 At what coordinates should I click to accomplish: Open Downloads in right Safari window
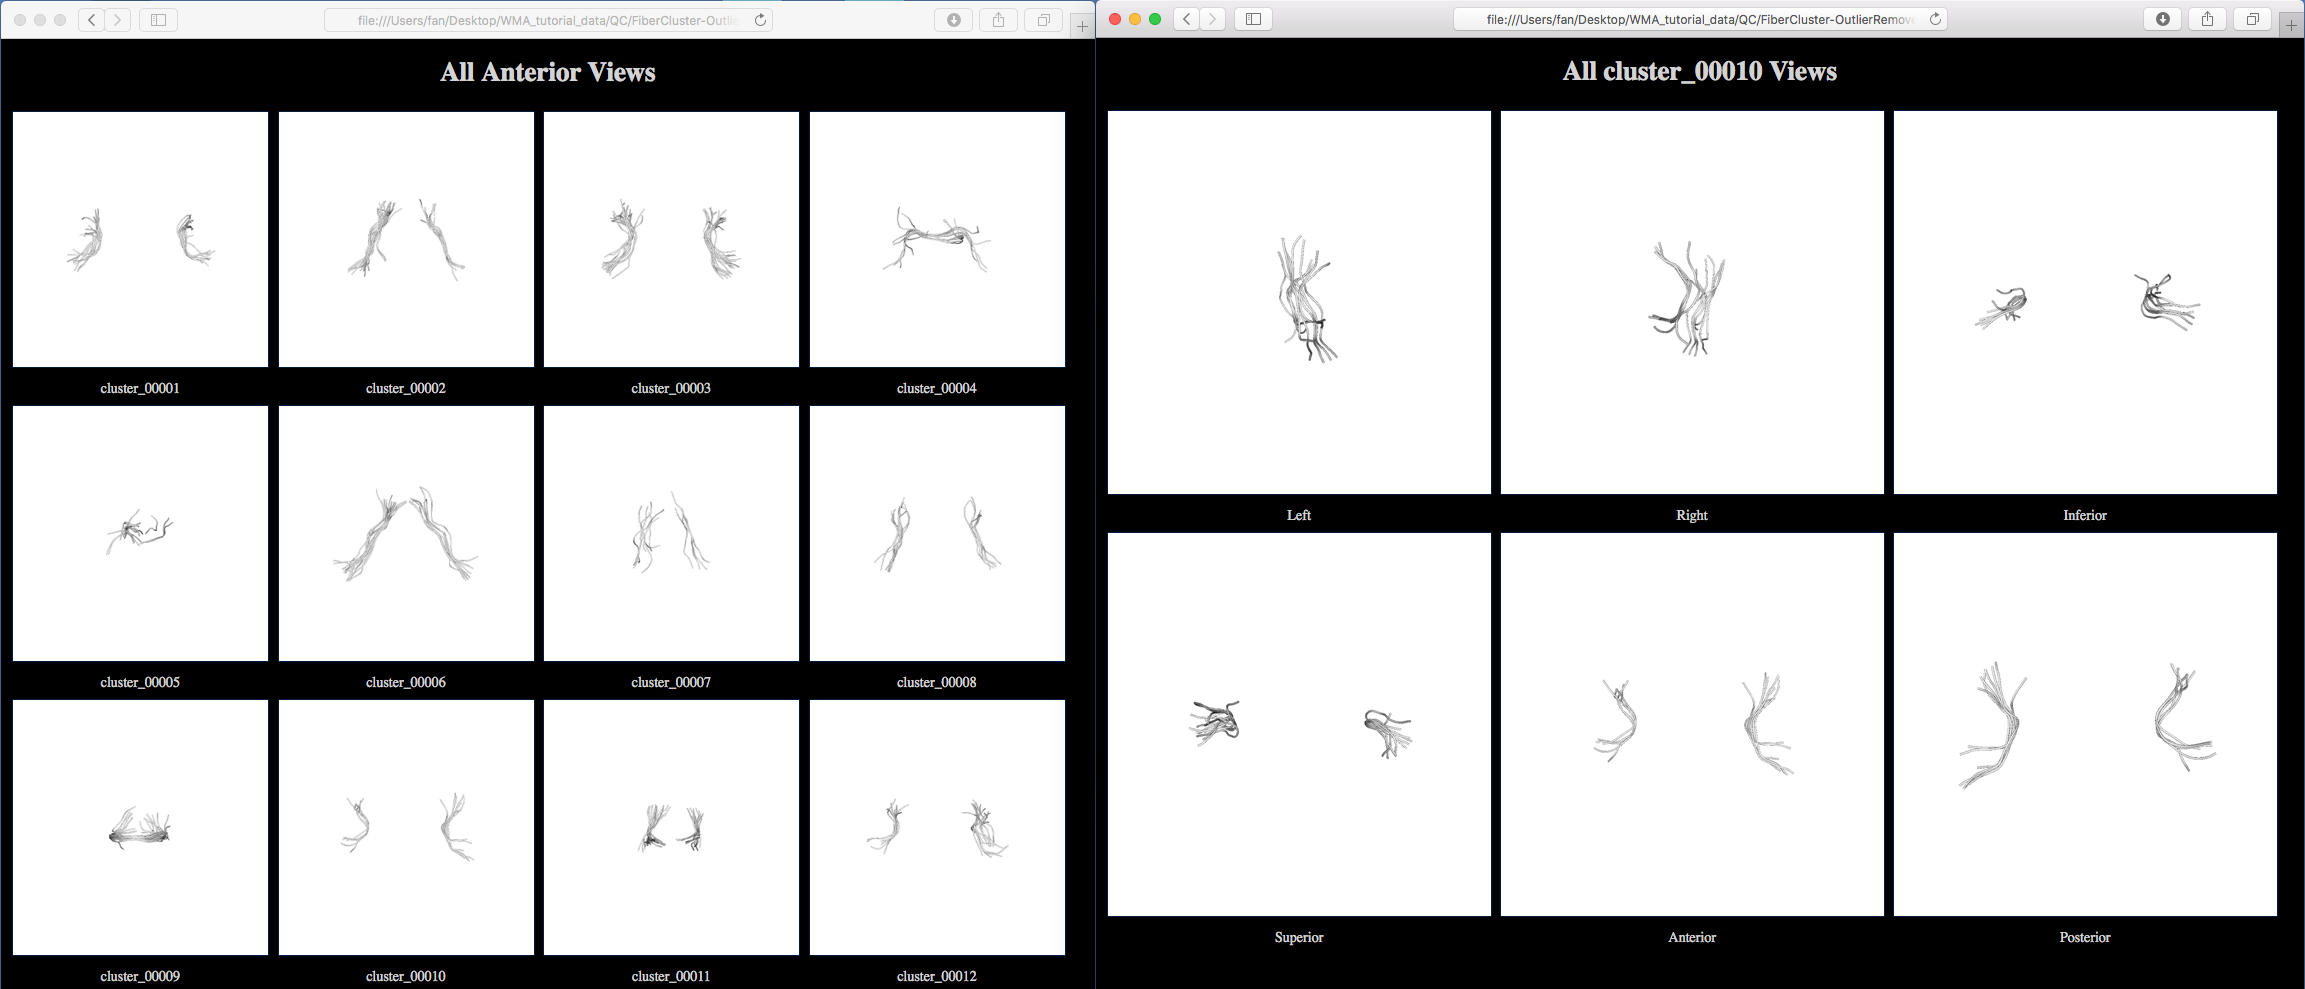click(2163, 19)
